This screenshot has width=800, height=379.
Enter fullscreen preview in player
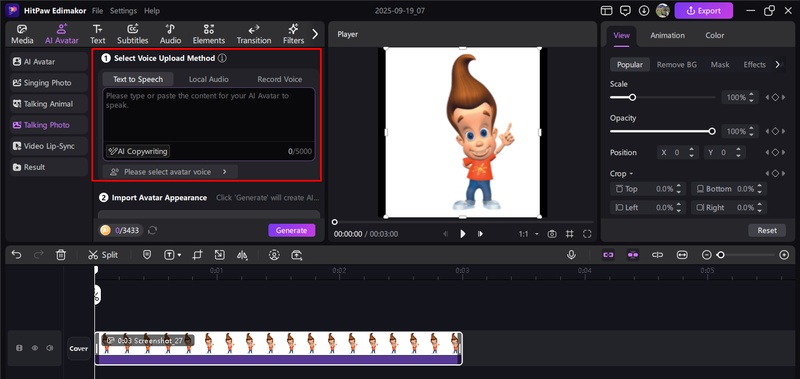[587, 234]
